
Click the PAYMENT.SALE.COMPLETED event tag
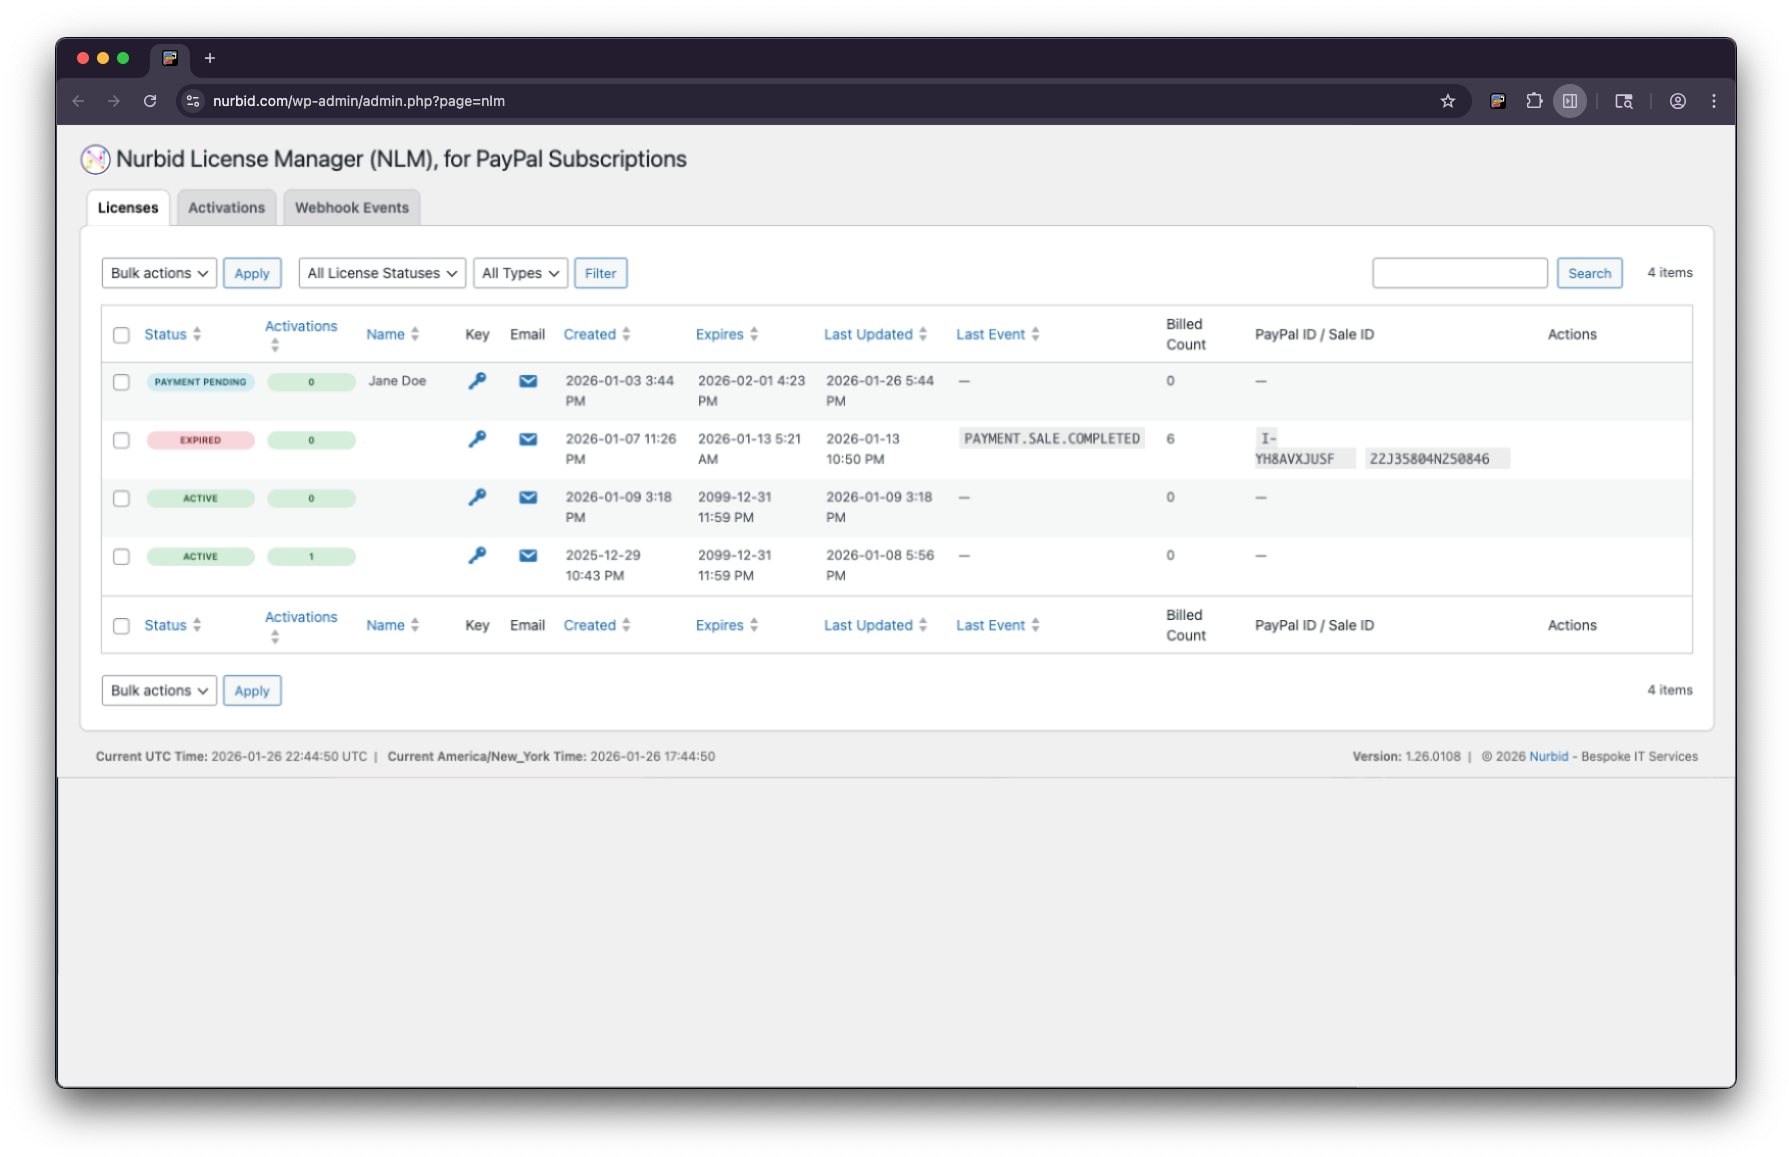tap(1051, 439)
